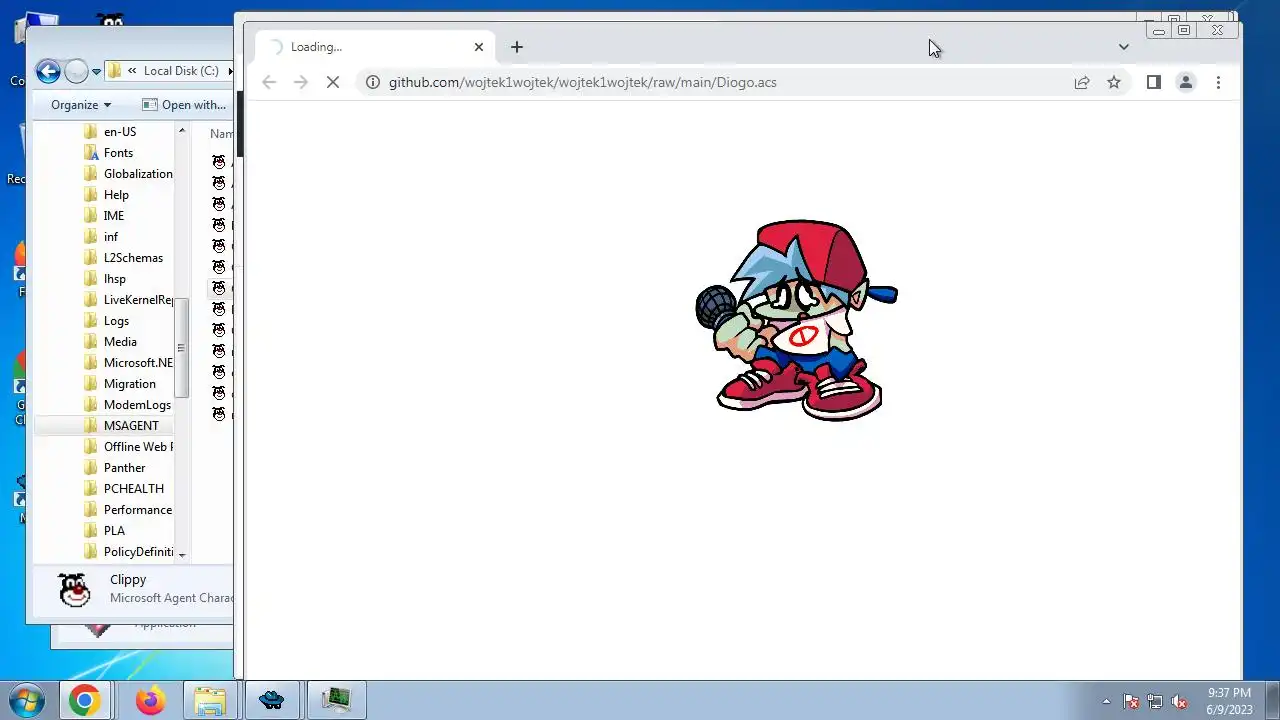Viewport: 1280px width, 720px height.
Task: Click Chrome icon on taskbar
Action: click(x=84, y=701)
